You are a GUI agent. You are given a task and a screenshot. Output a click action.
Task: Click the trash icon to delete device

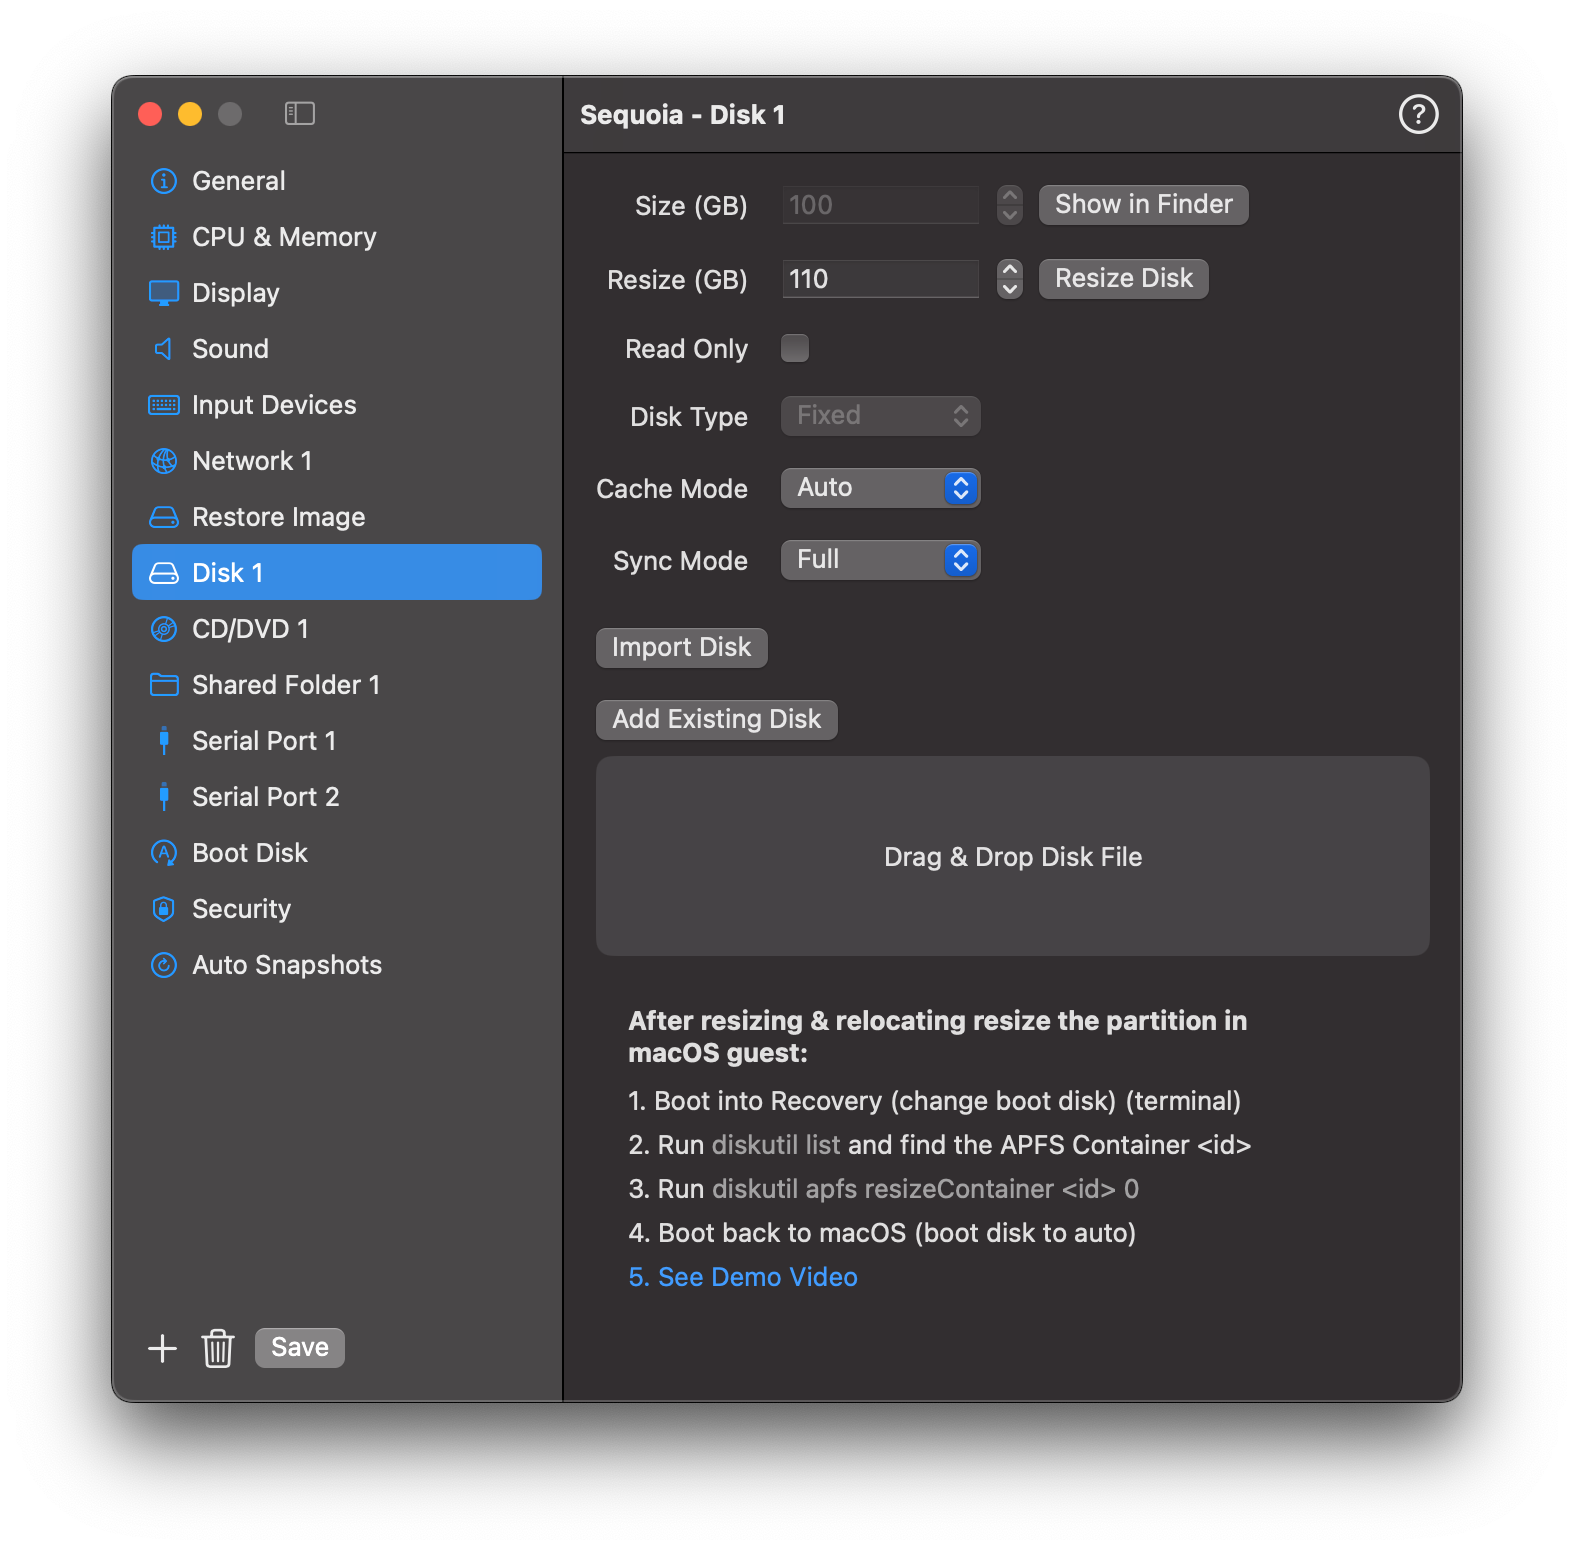[218, 1348]
